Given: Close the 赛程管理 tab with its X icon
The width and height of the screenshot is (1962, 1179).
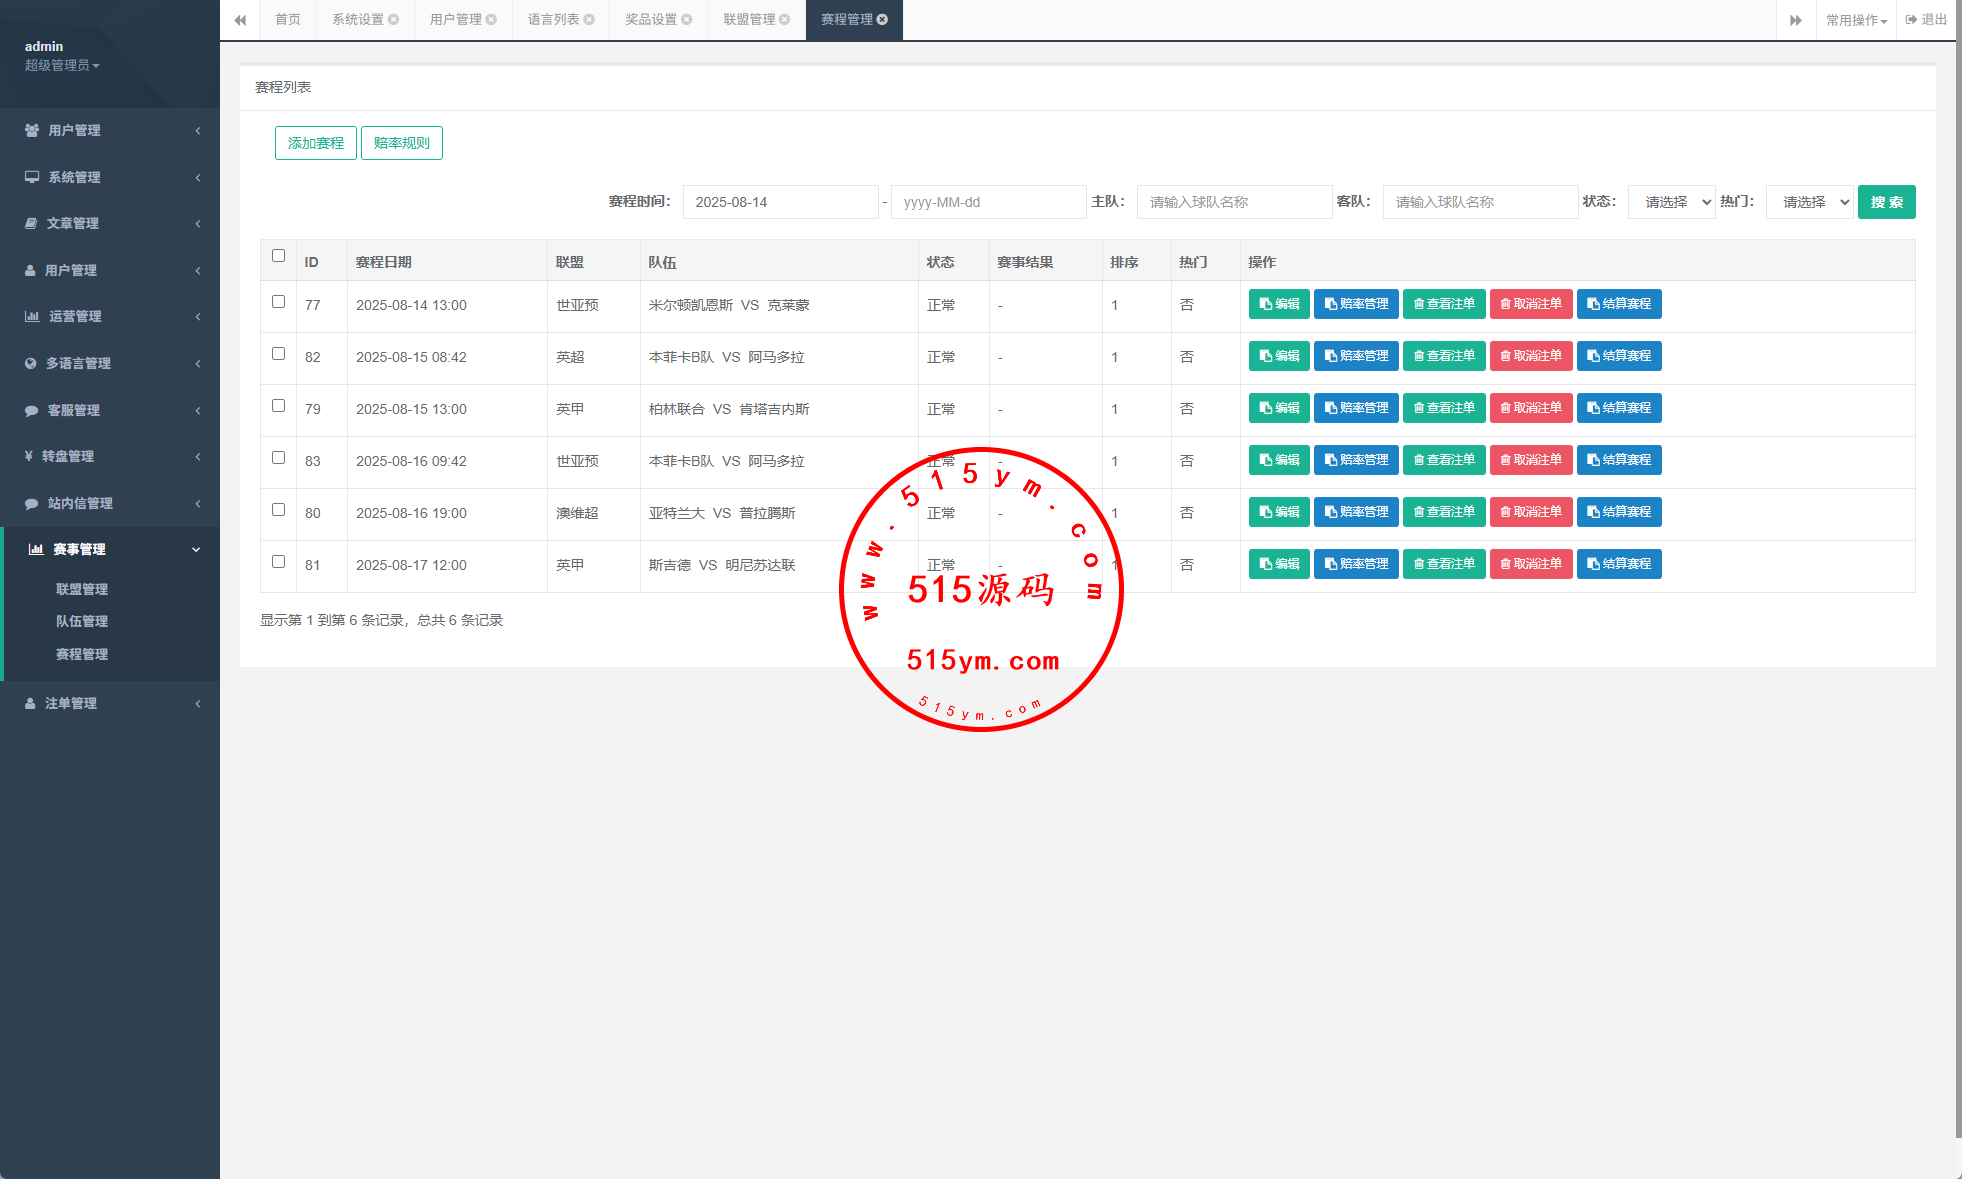Looking at the screenshot, I should pyautogui.click(x=882, y=20).
